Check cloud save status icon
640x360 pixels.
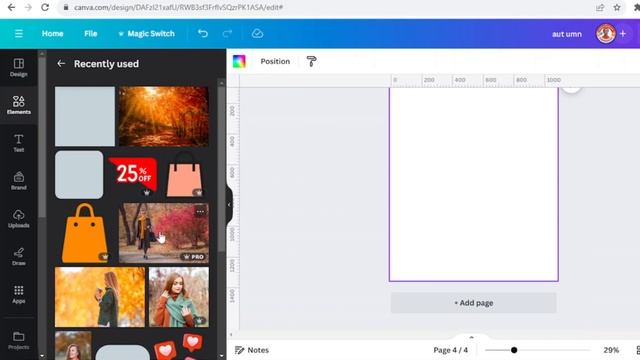(257, 33)
